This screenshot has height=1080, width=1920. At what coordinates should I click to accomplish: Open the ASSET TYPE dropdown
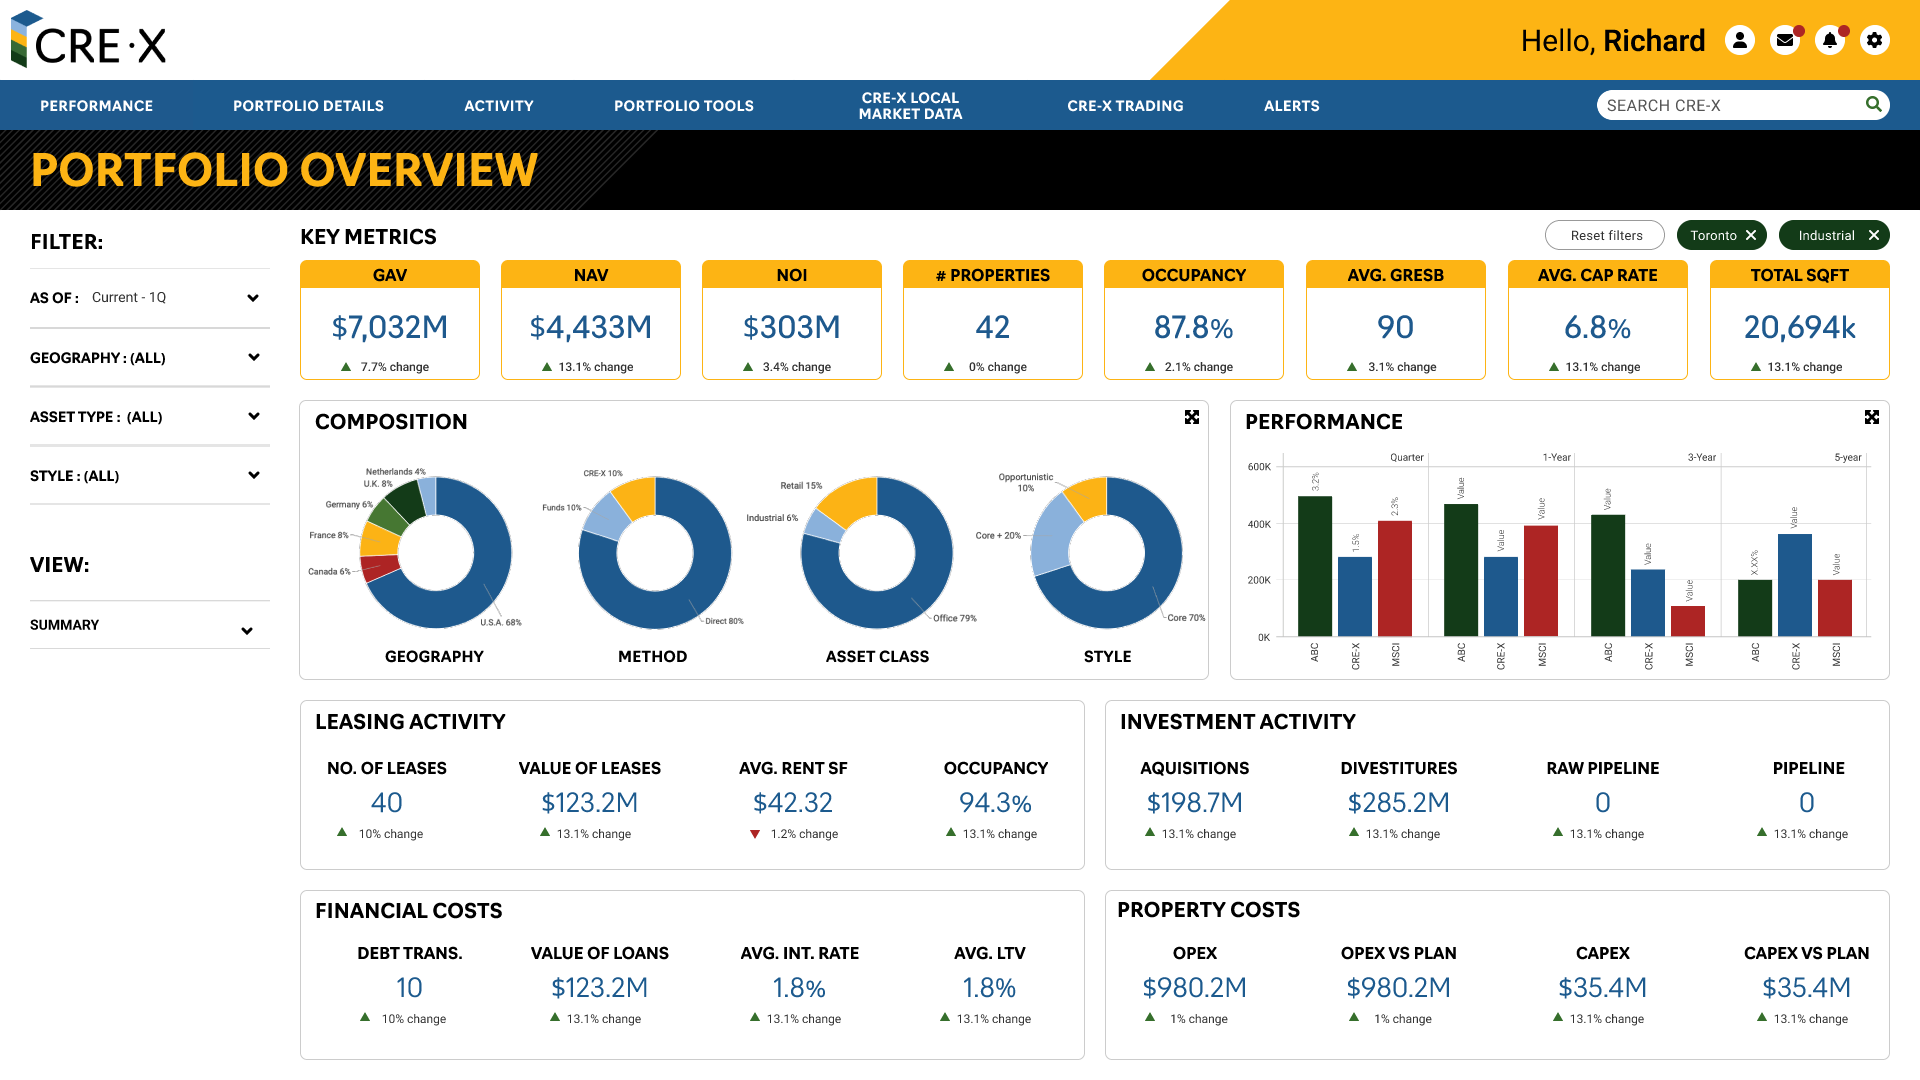tap(253, 416)
